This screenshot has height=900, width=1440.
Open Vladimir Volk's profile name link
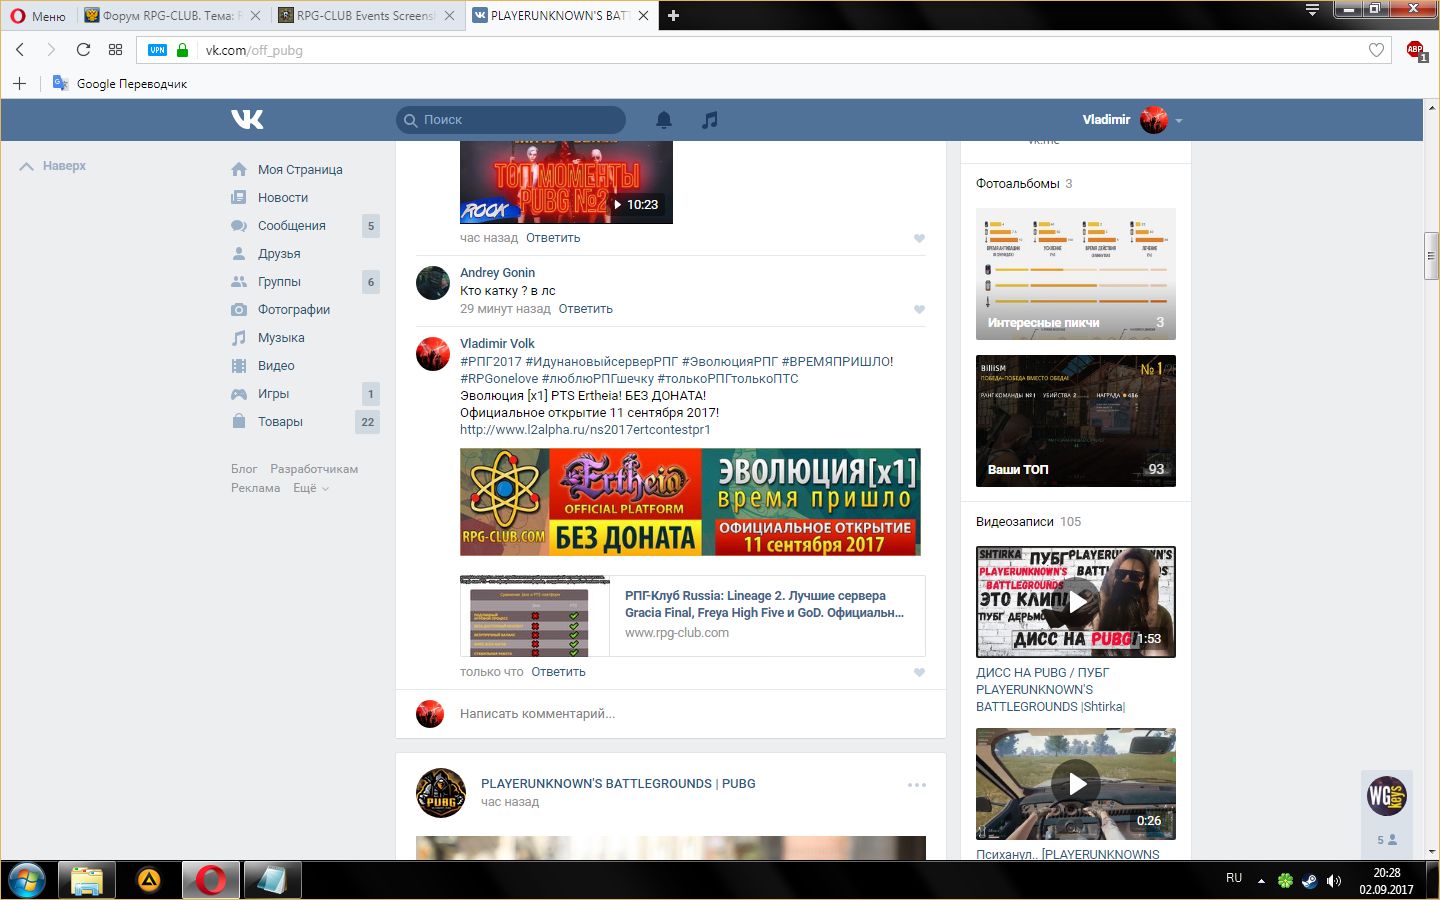coord(497,343)
